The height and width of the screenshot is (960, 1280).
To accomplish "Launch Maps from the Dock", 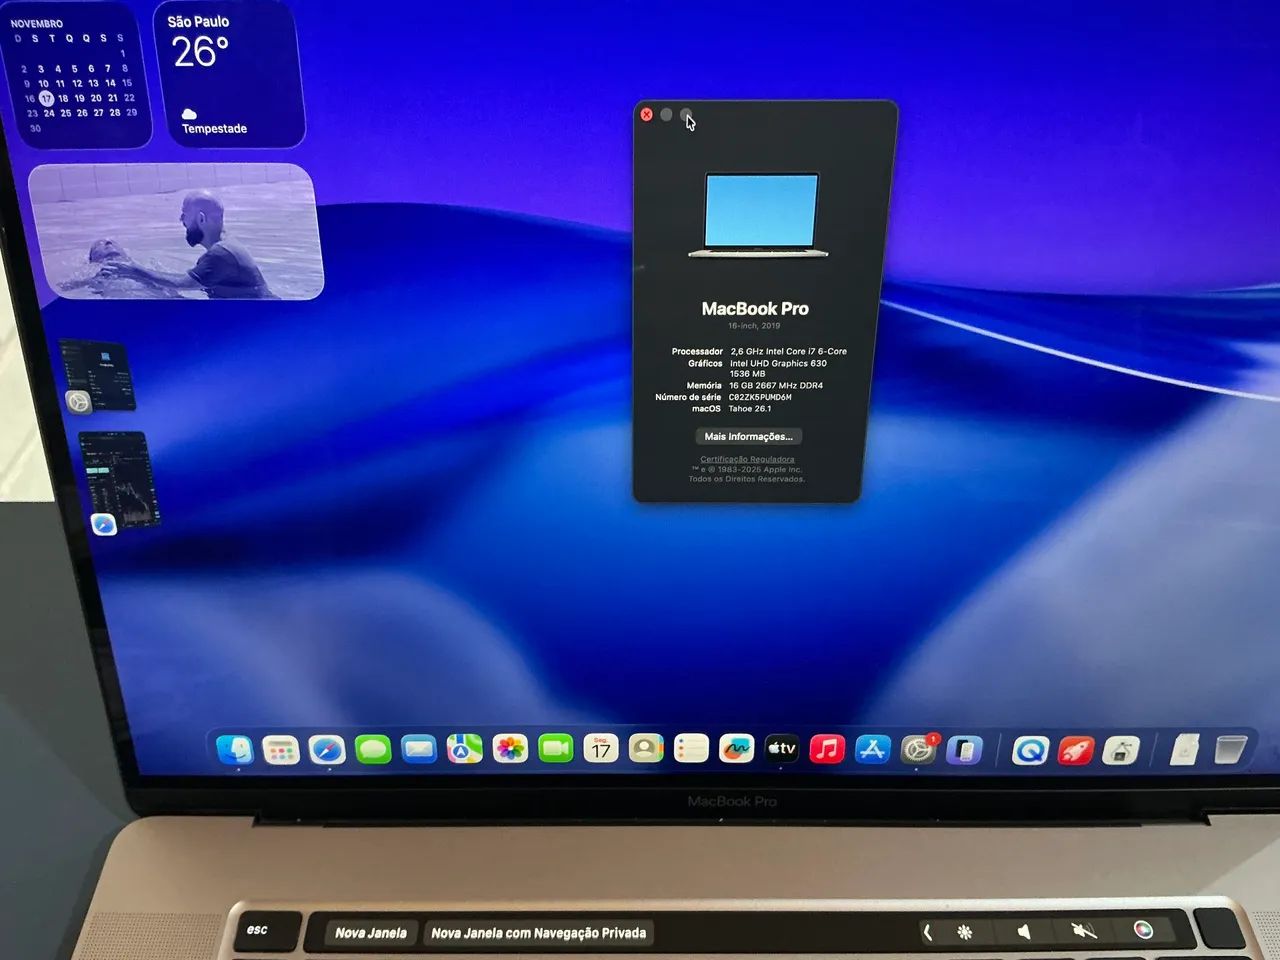I will click(x=465, y=750).
